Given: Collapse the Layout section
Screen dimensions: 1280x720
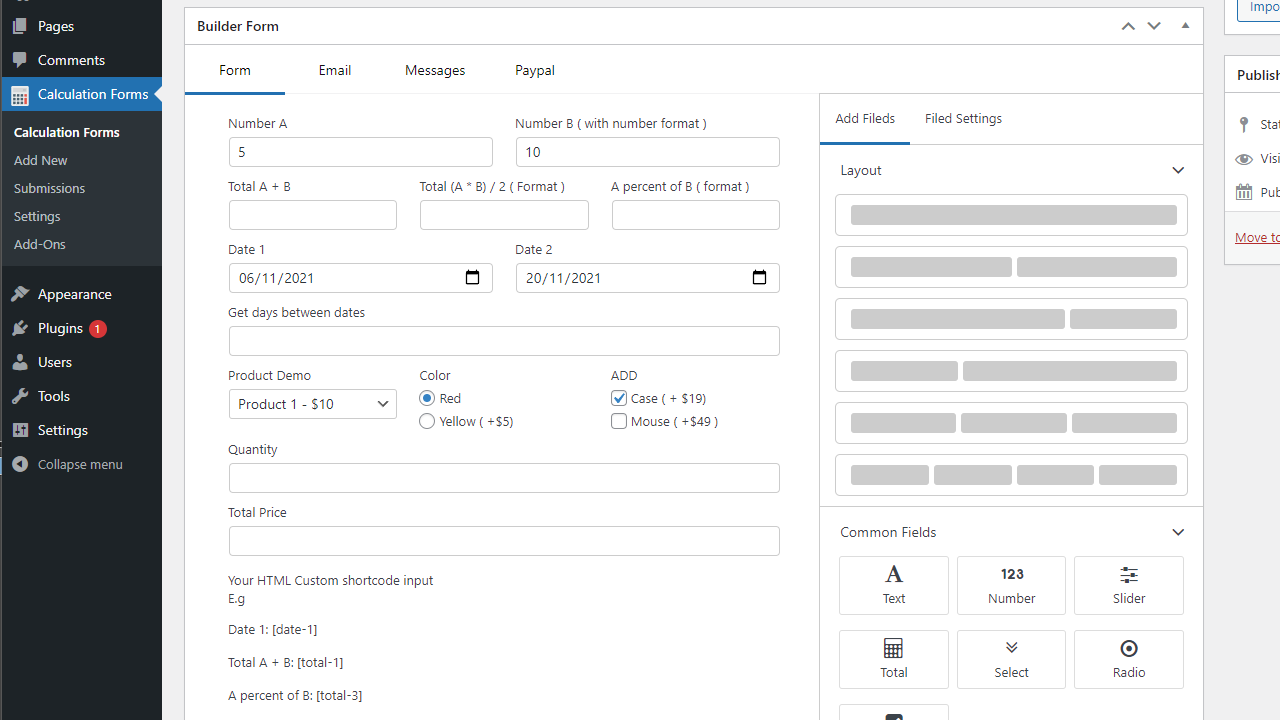Looking at the screenshot, I should 1177,171.
